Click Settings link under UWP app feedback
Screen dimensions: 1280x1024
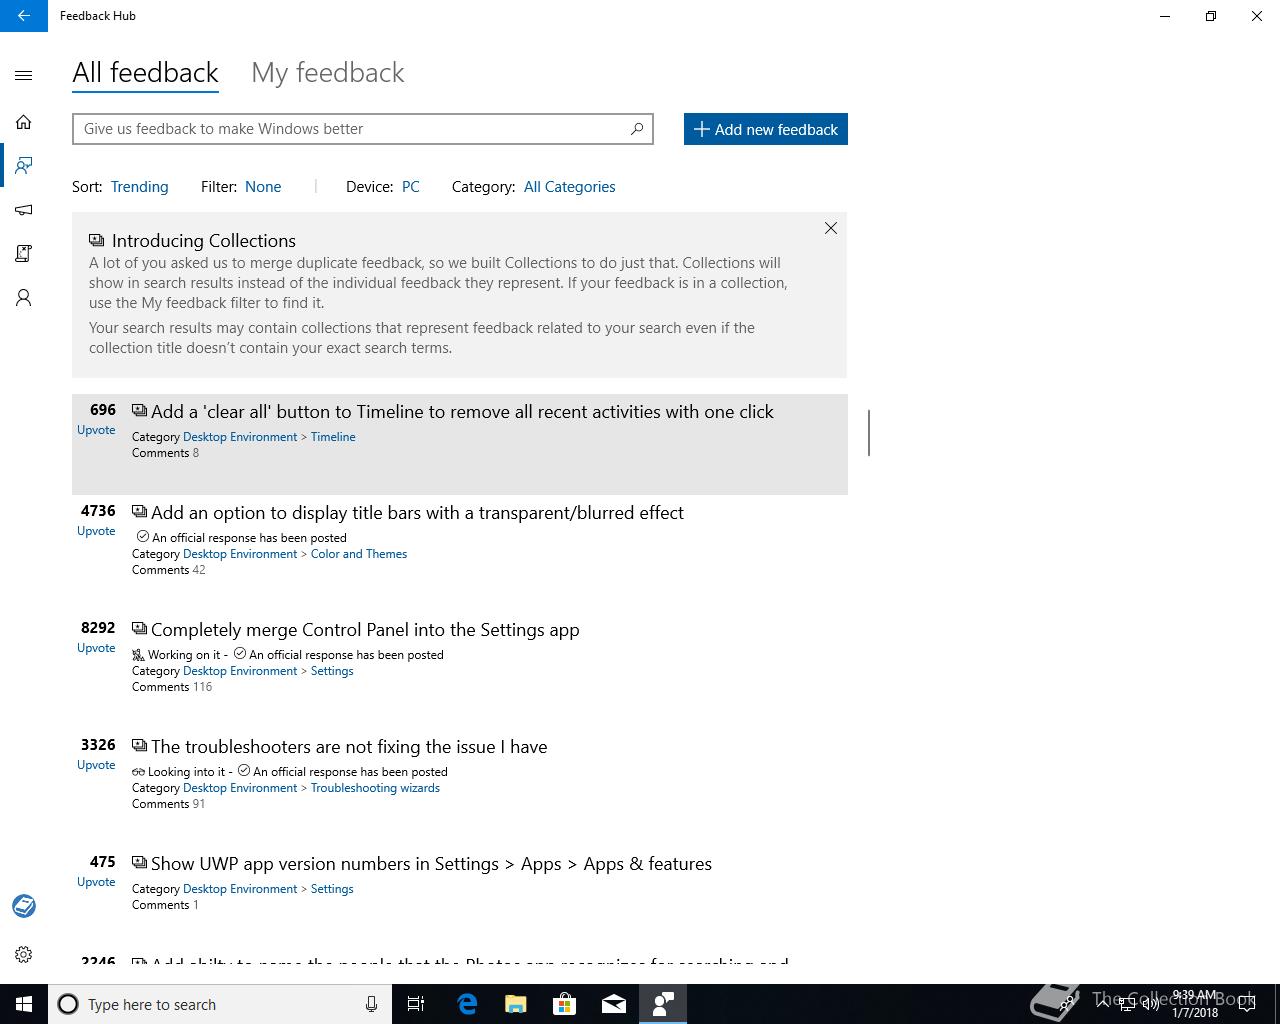click(x=332, y=889)
